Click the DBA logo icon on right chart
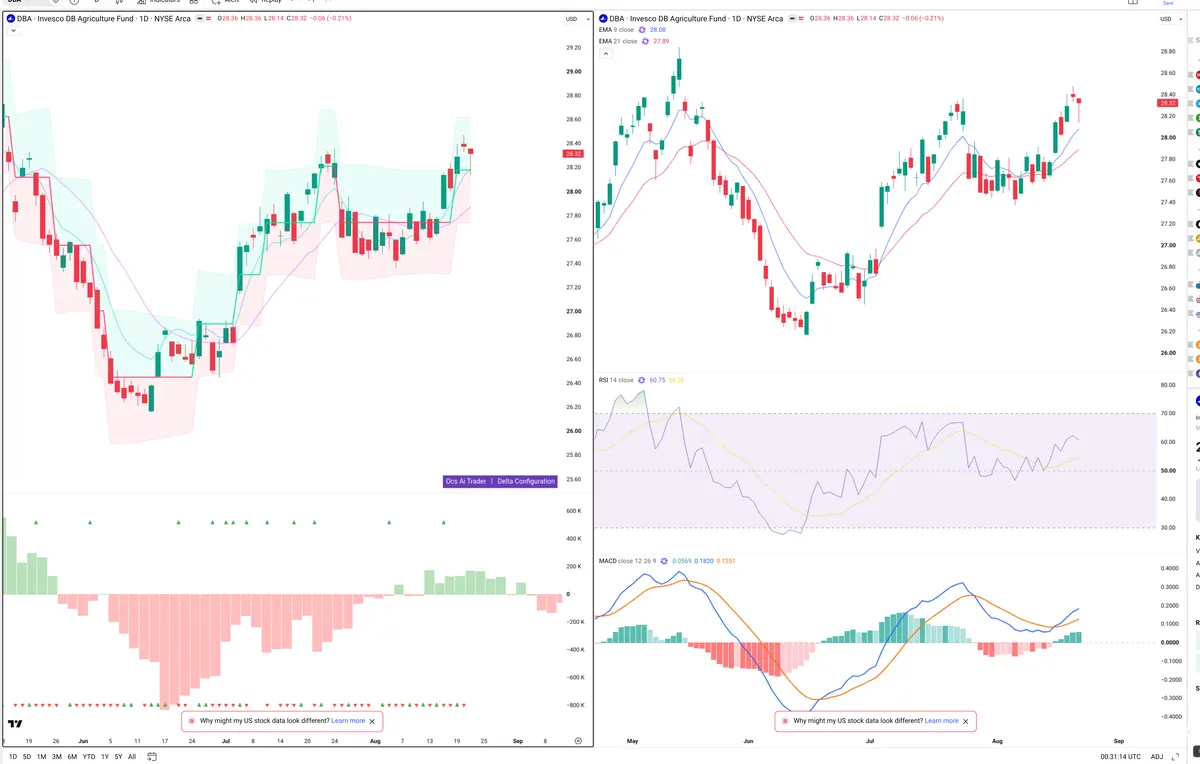 tap(603, 19)
